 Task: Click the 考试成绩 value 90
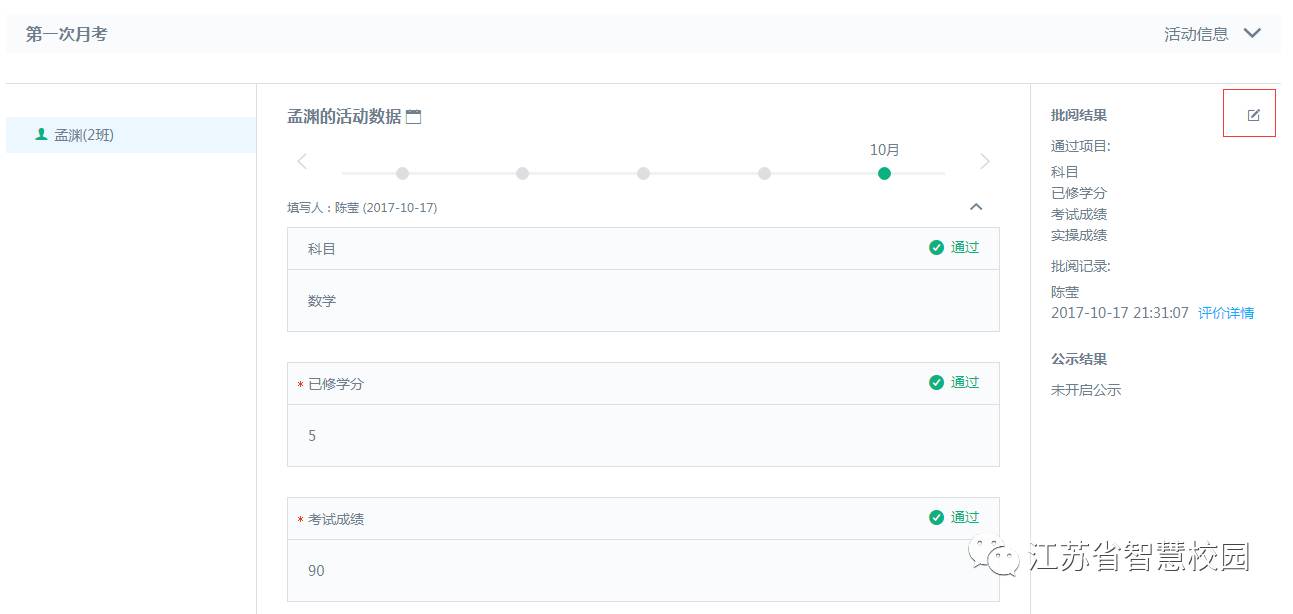pos(316,570)
